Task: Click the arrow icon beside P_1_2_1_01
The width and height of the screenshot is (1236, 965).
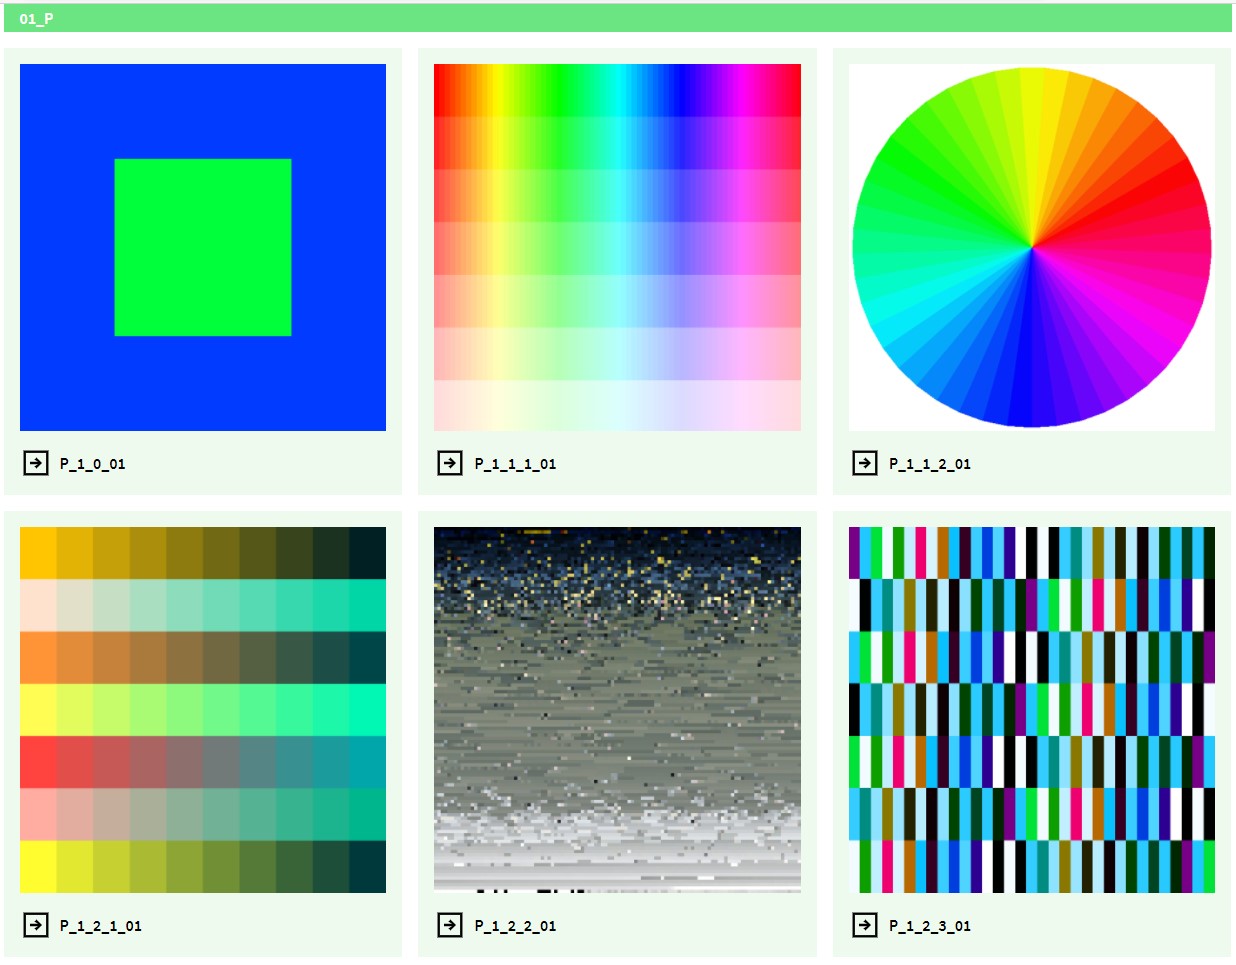Action: pyautogui.click(x=35, y=925)
